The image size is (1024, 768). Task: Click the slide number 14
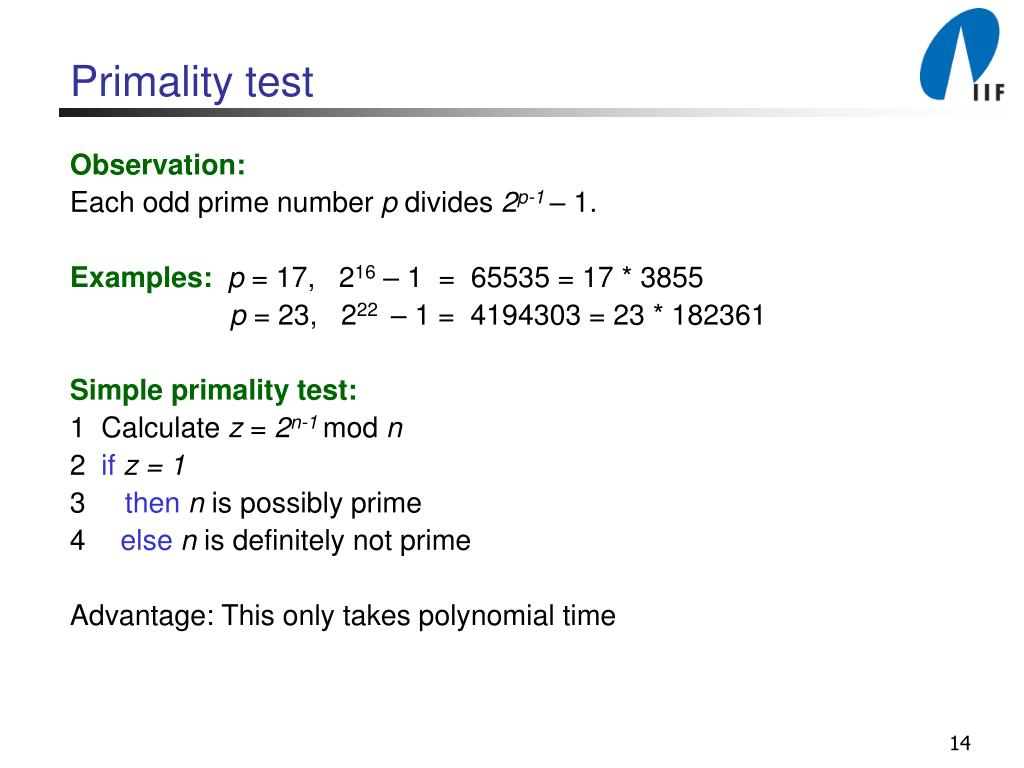coord(960,743)
